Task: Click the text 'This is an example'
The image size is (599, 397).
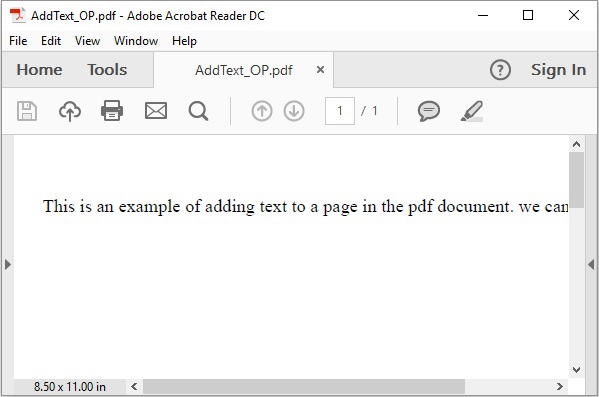Action: [112, 206]
